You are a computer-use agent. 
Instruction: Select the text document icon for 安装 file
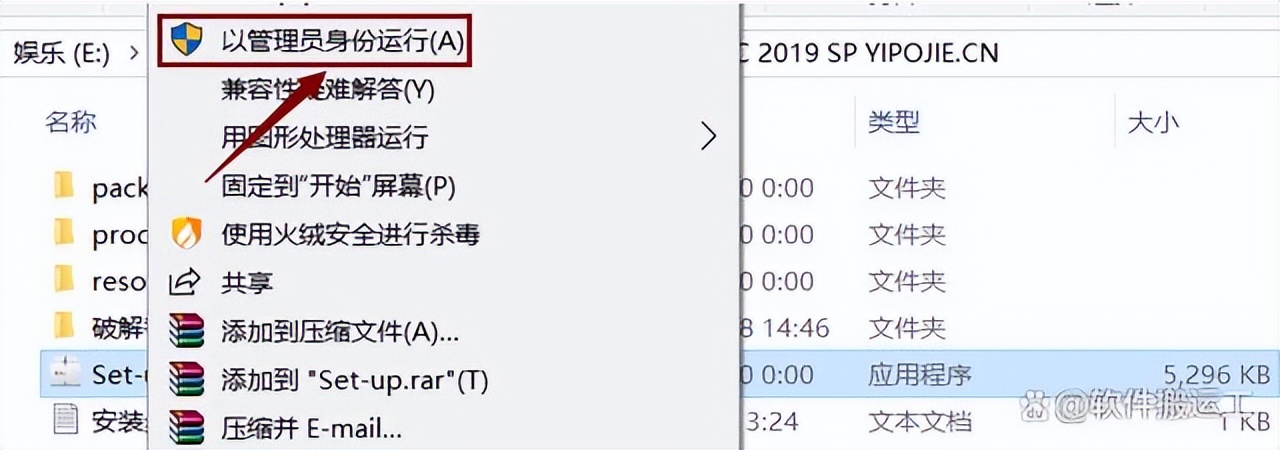[x=64, y=421]
